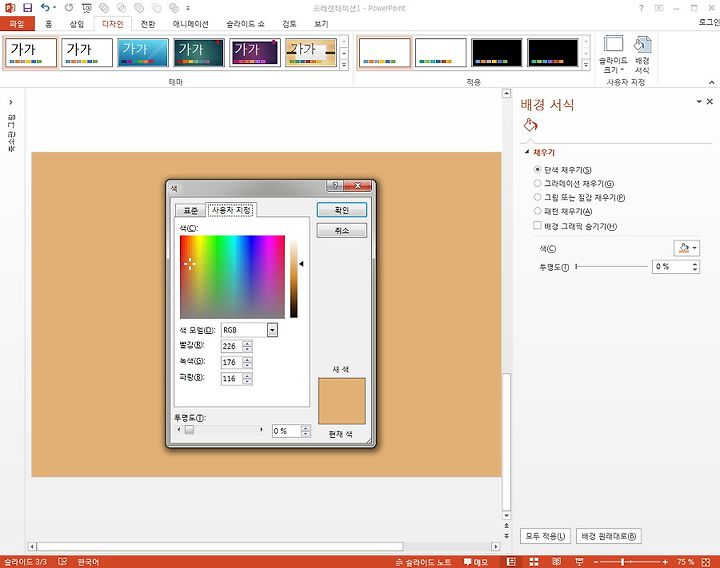Switch to Slide Sorter view icon
Image resolution: width=720 pixels, height=568 pixels.
(x=534, y=562)
